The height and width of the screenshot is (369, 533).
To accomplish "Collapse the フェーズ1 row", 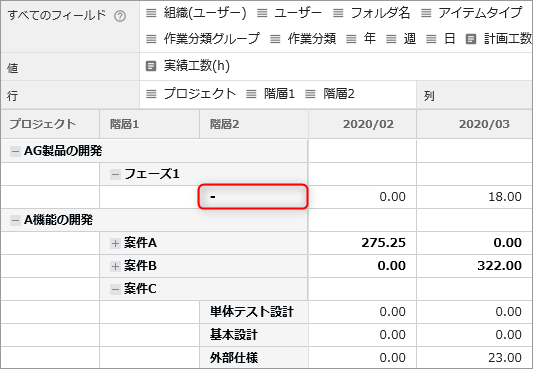I will [x=115, y=174].
